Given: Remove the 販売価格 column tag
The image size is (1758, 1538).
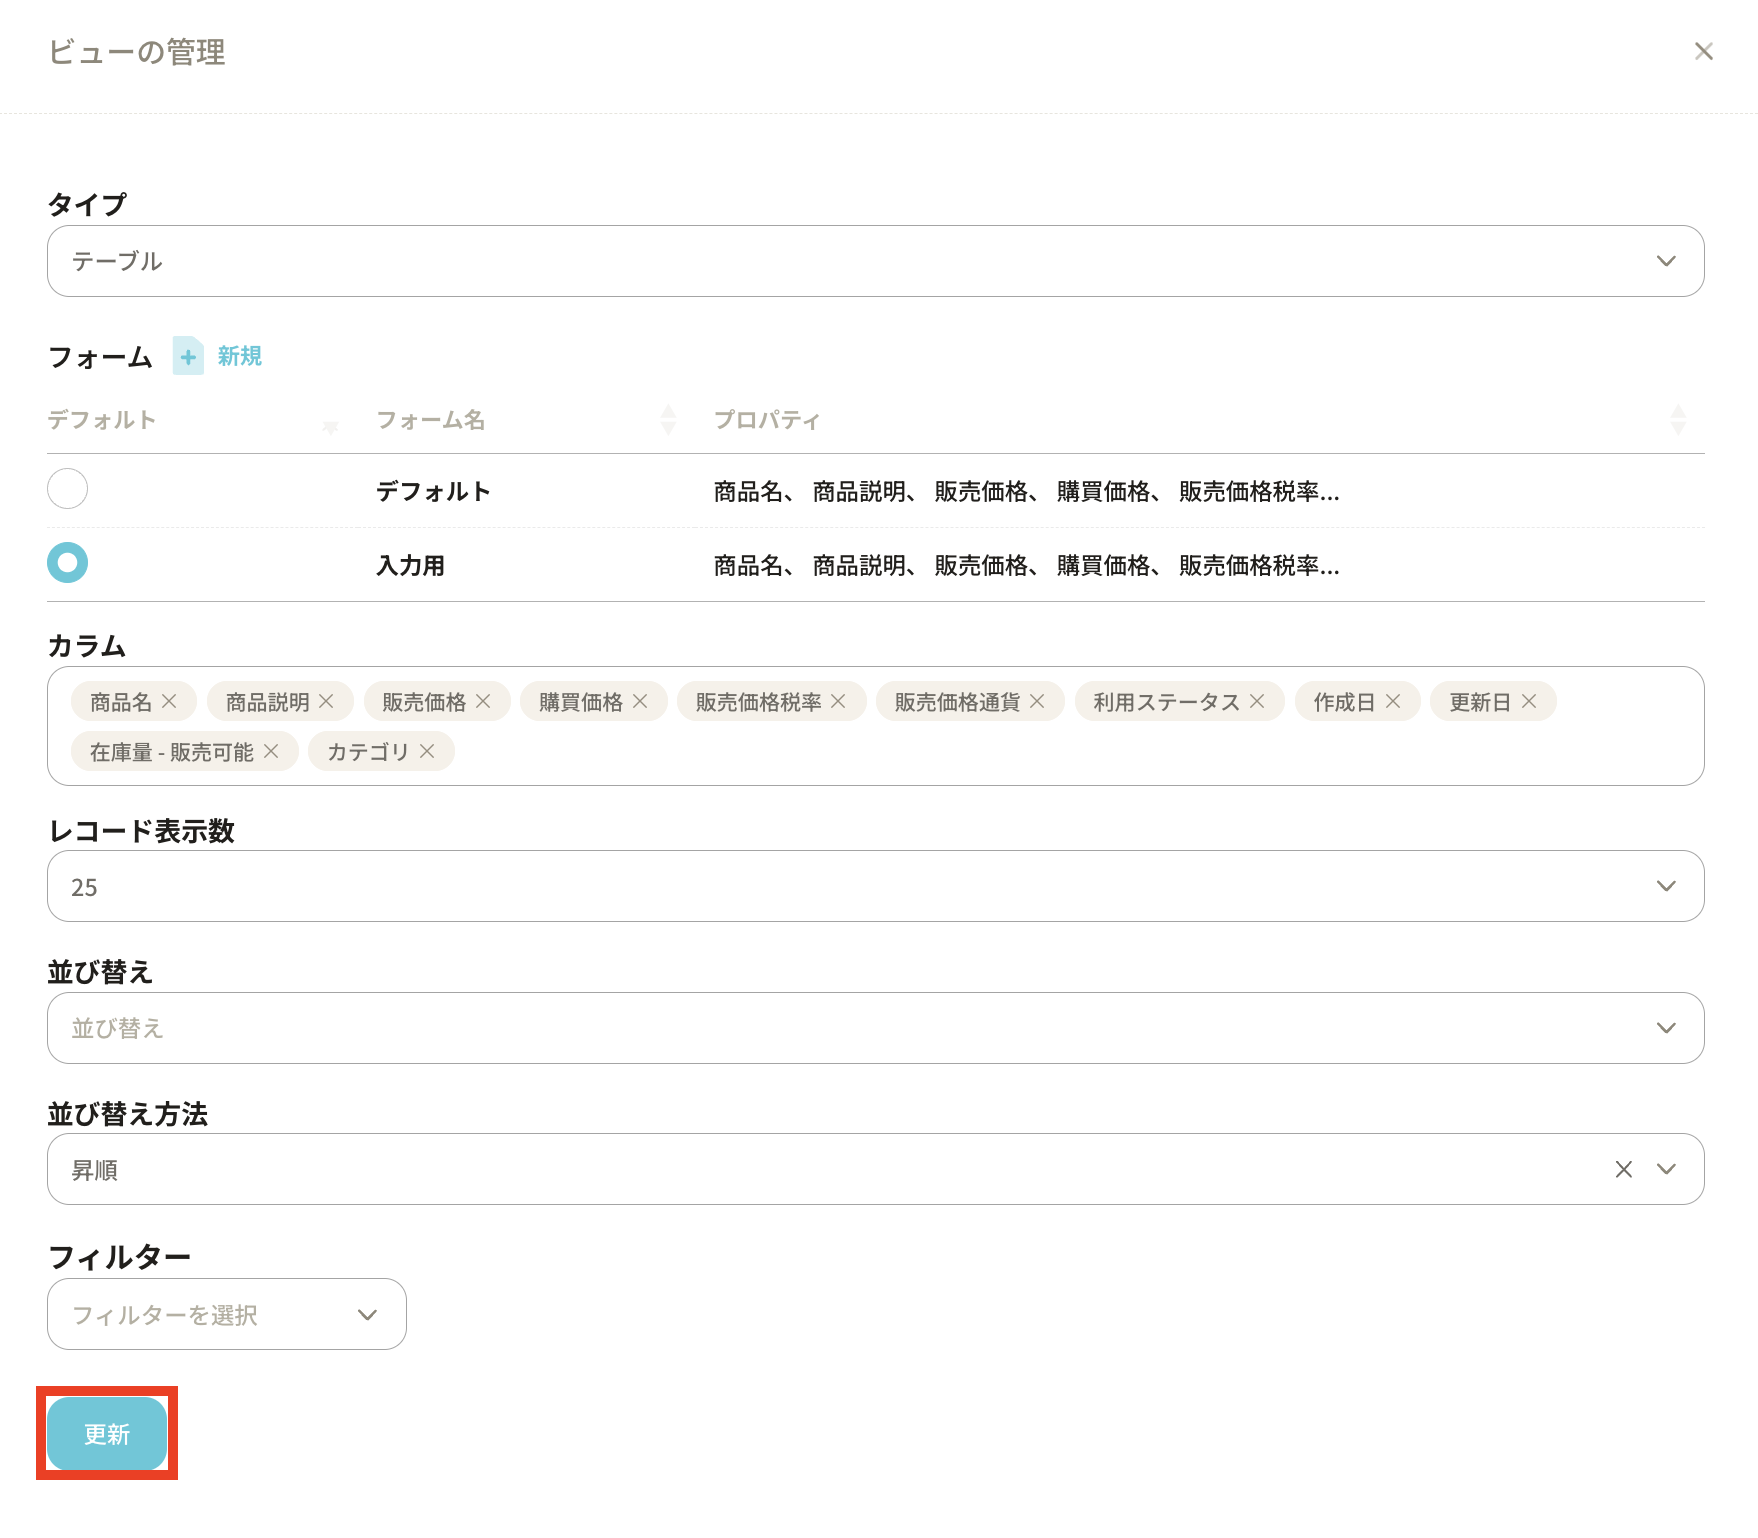Looking at the screenshot, I should pos(483,702).
